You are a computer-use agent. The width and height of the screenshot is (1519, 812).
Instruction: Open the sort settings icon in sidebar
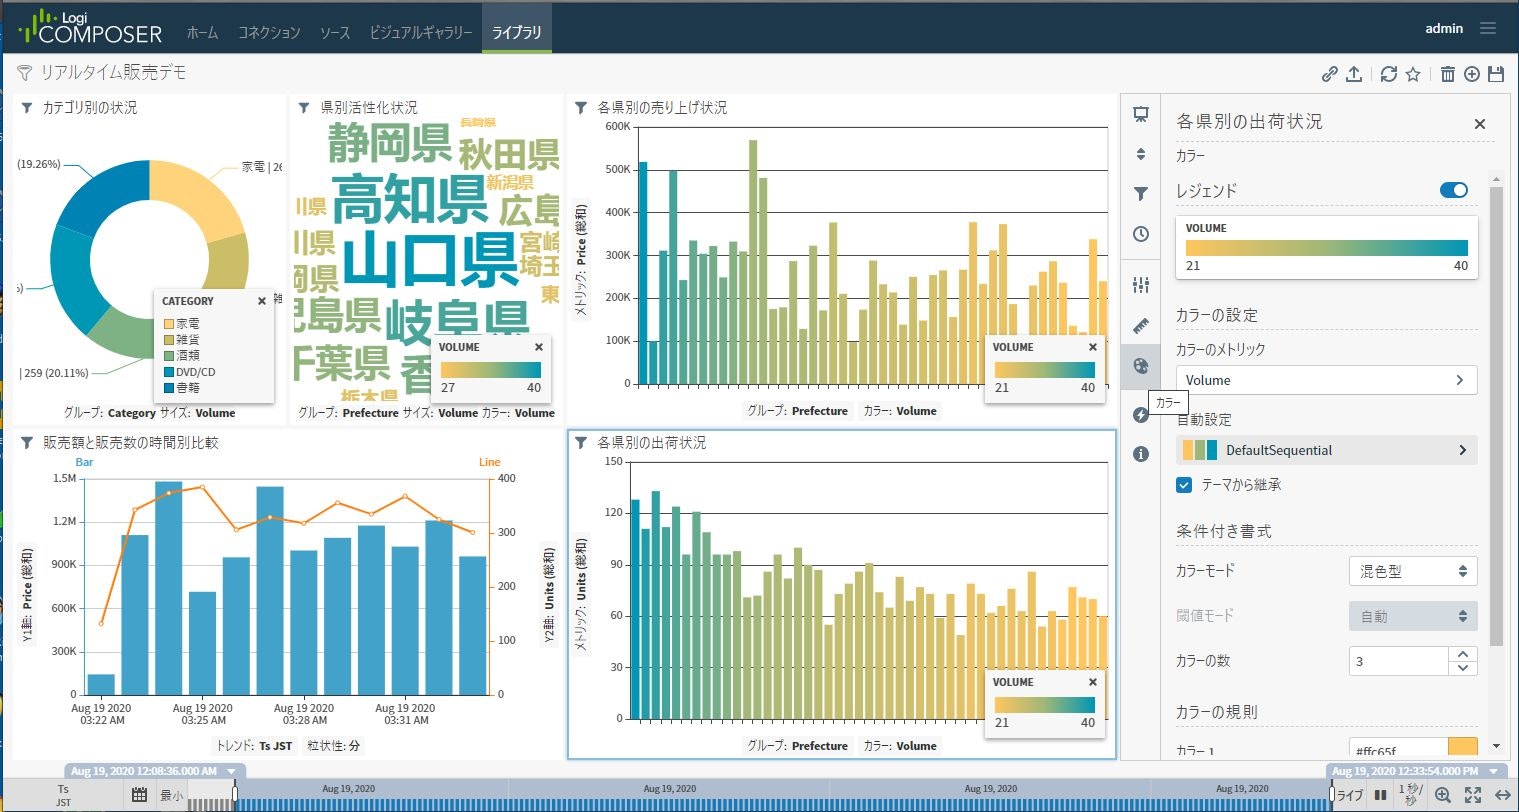(x=1140, y=154)
